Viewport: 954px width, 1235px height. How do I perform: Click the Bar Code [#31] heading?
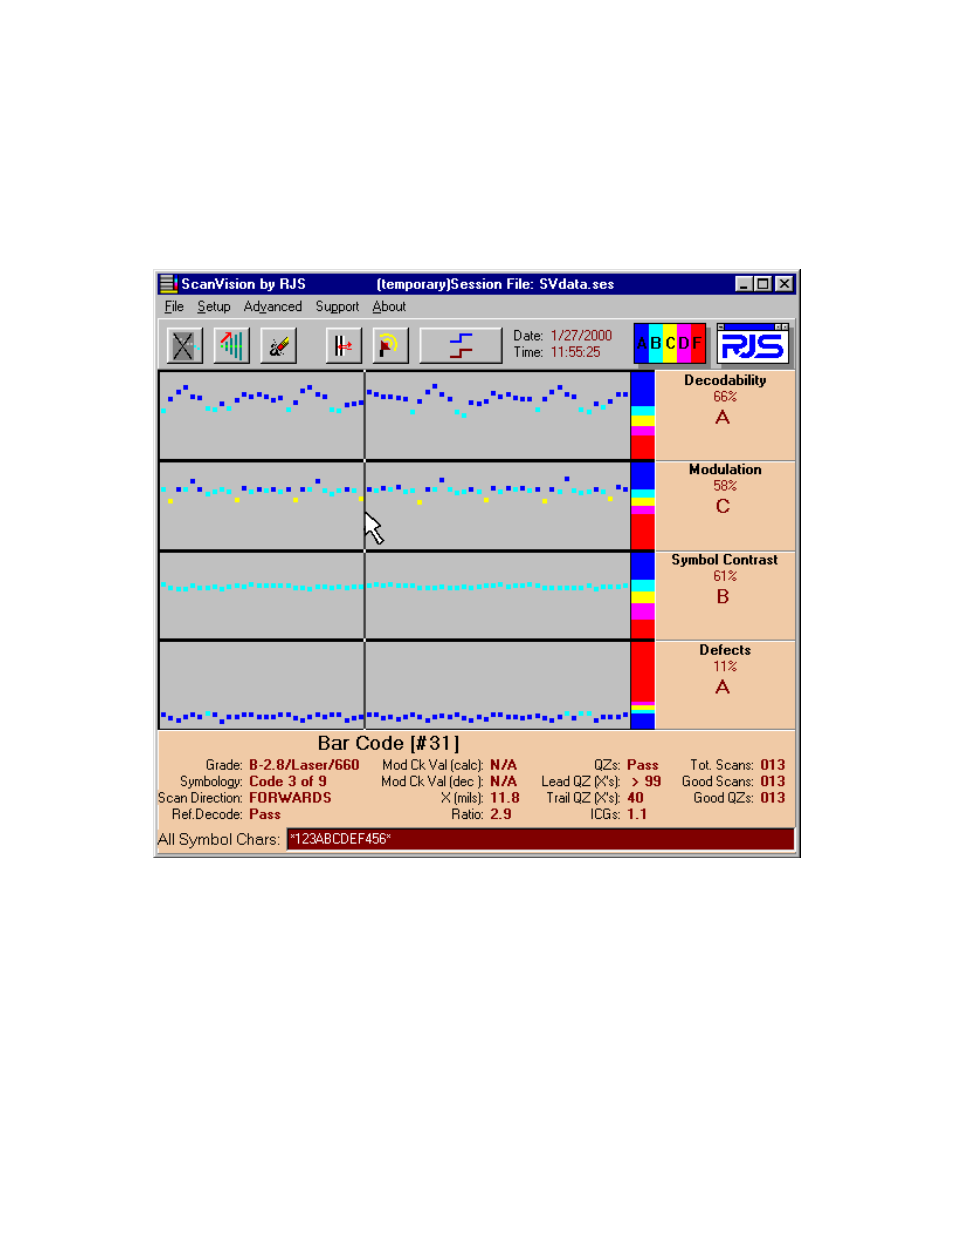pos(389,743)
